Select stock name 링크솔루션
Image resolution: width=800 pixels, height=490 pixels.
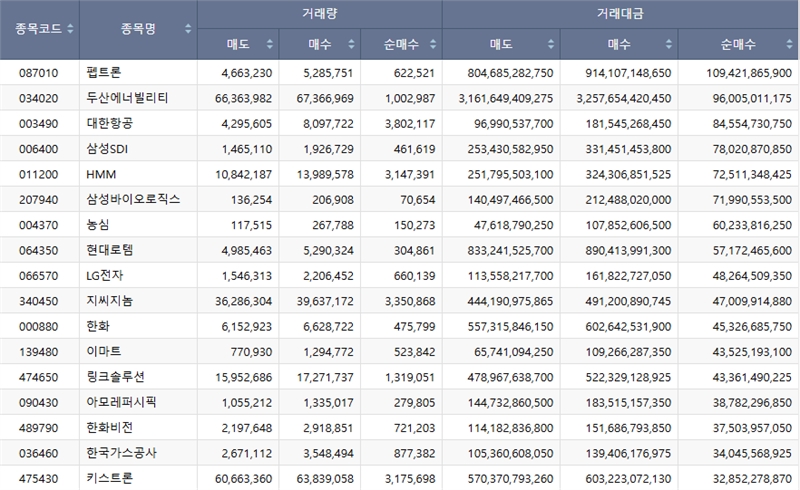(115, 377)
